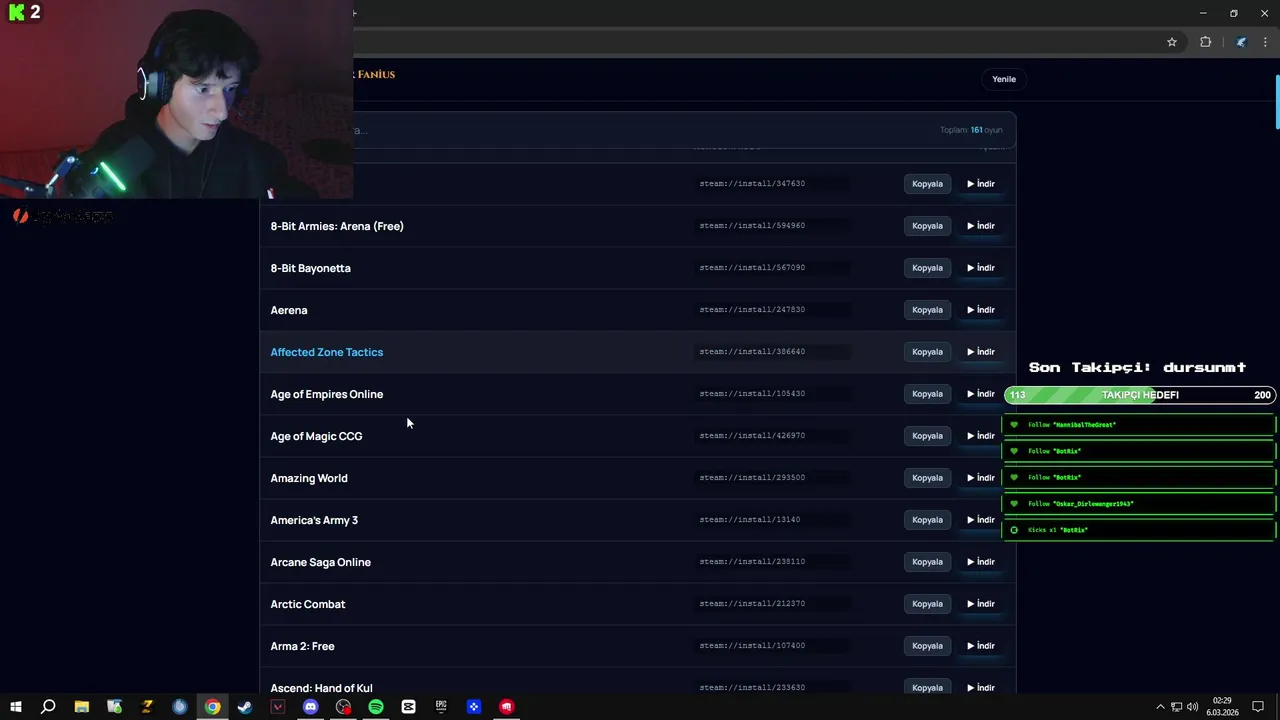
Task: Open the taskbar clock and calendar
Action: (1222, 707)
